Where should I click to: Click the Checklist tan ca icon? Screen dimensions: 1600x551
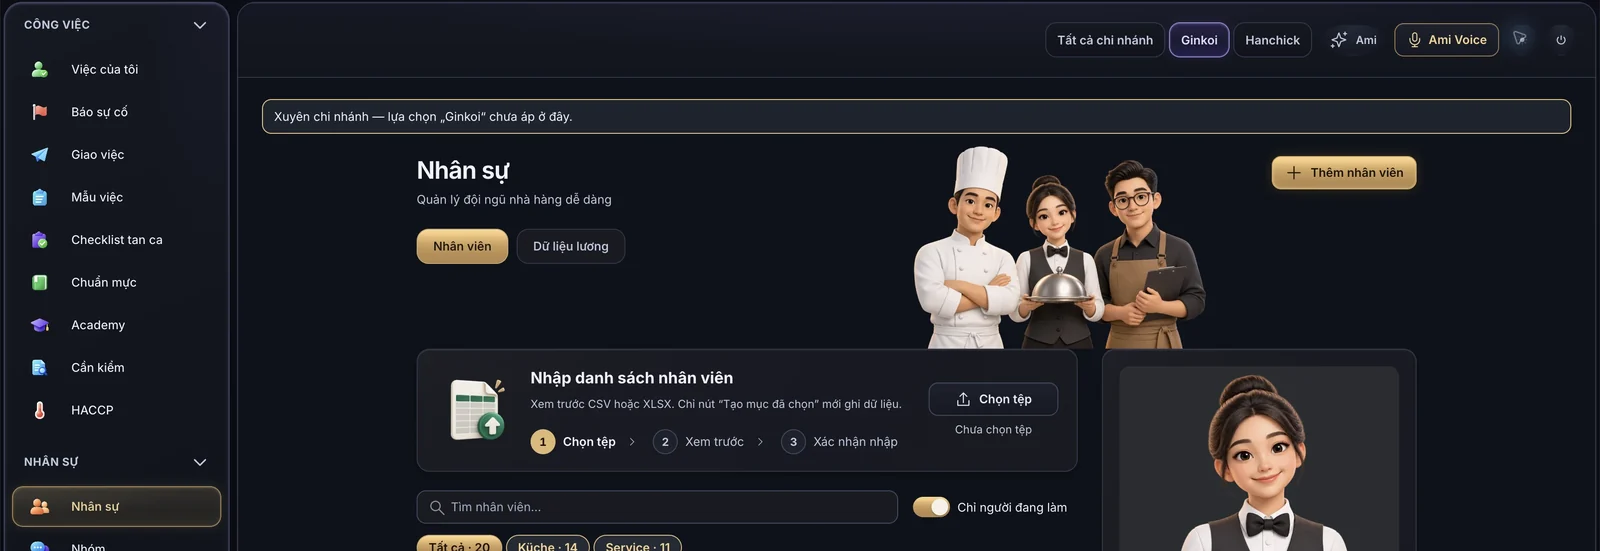[40, 240]
